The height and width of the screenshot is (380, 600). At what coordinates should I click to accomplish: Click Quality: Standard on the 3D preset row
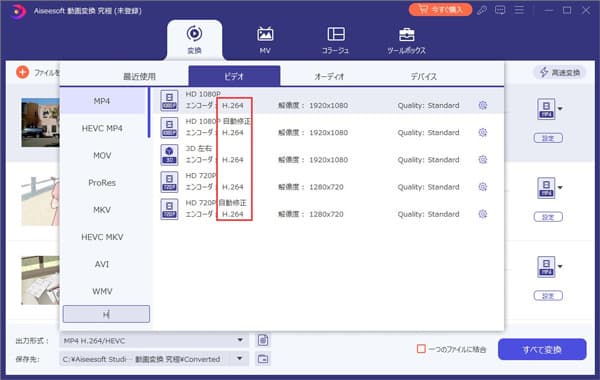click(x=428, y=160)
